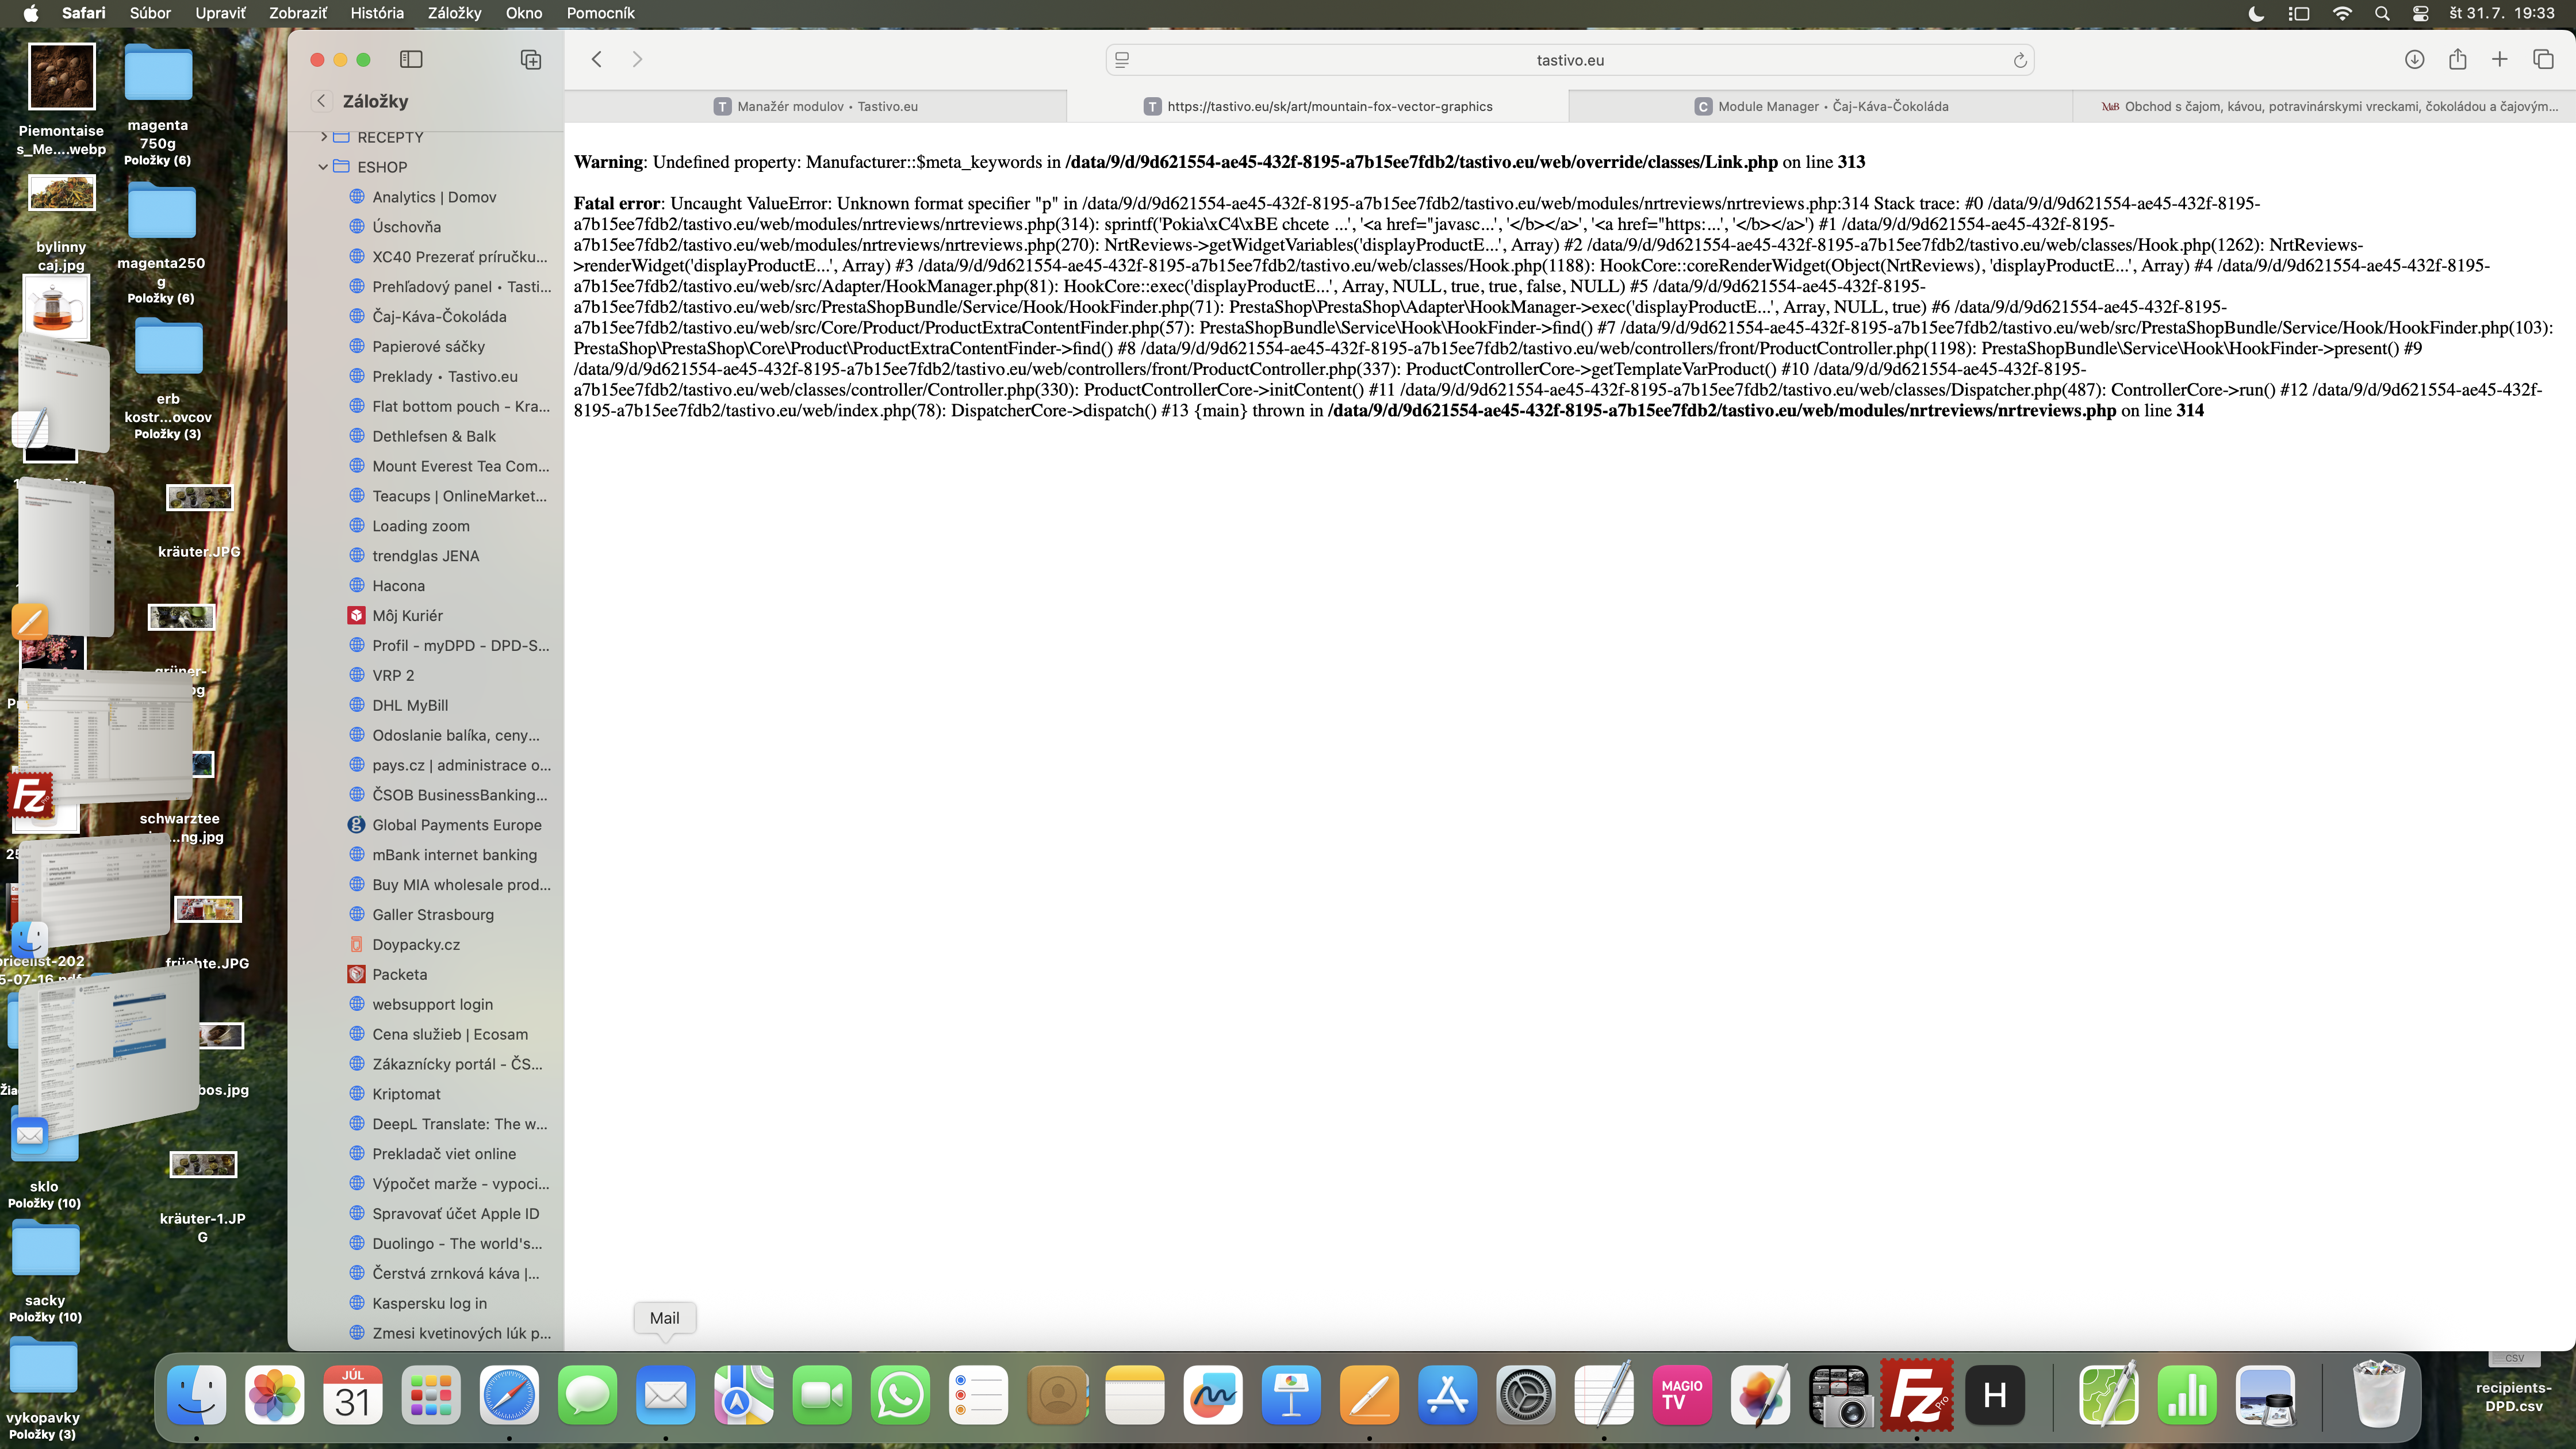Open the Doypacky.cz bookmark

pyautogui.click(x=416, y=944)
